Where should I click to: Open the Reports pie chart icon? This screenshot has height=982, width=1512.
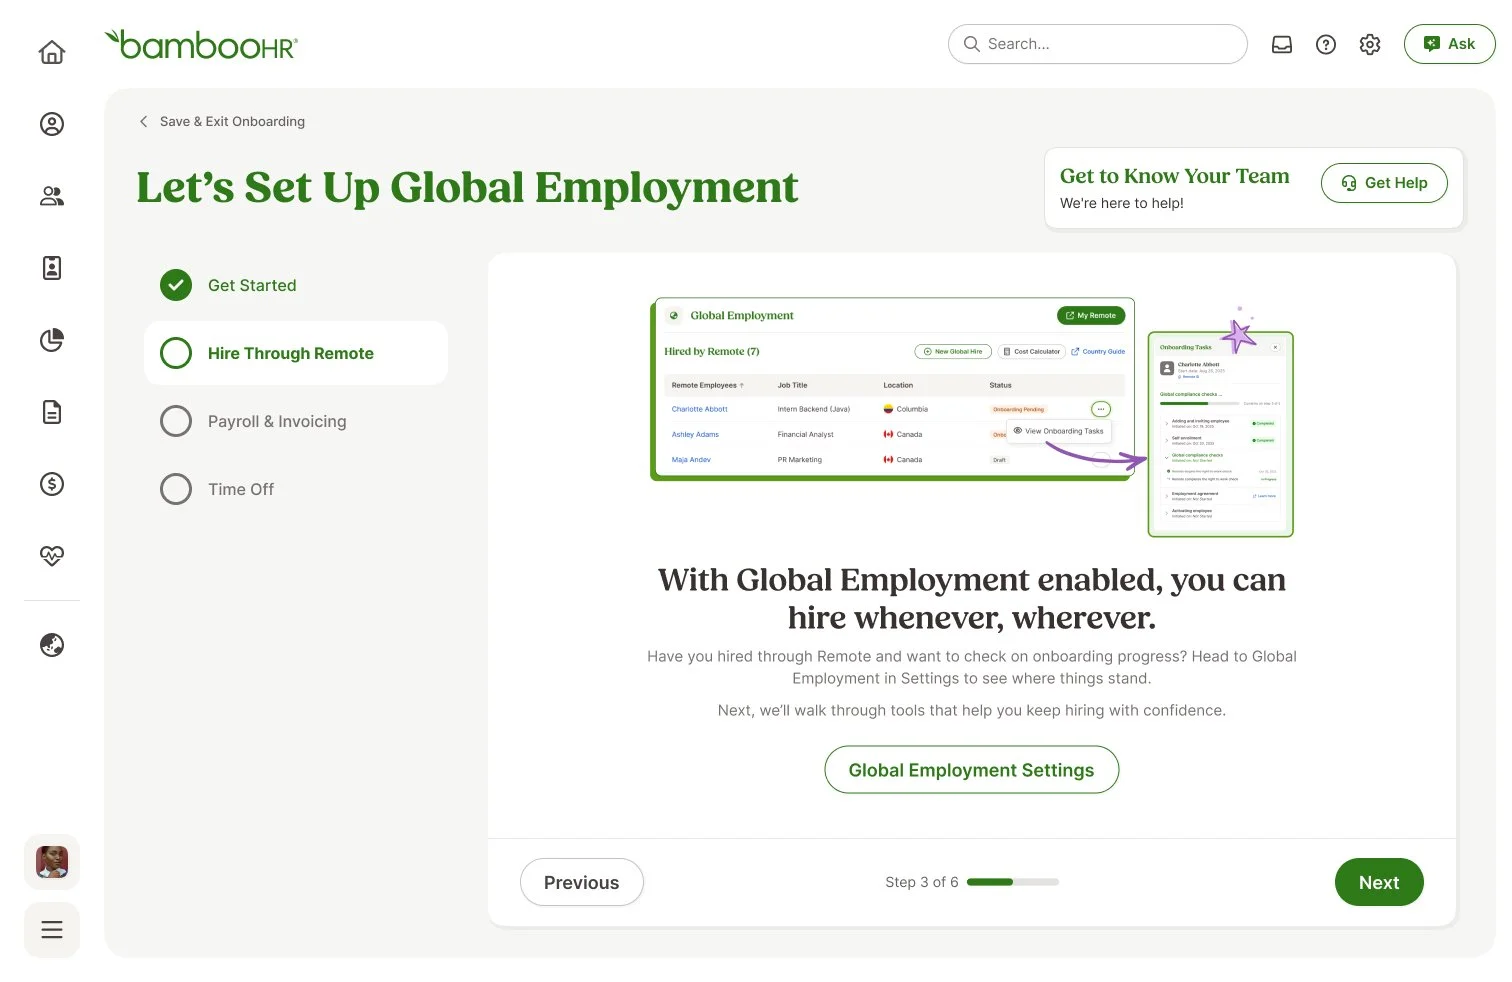52,340
